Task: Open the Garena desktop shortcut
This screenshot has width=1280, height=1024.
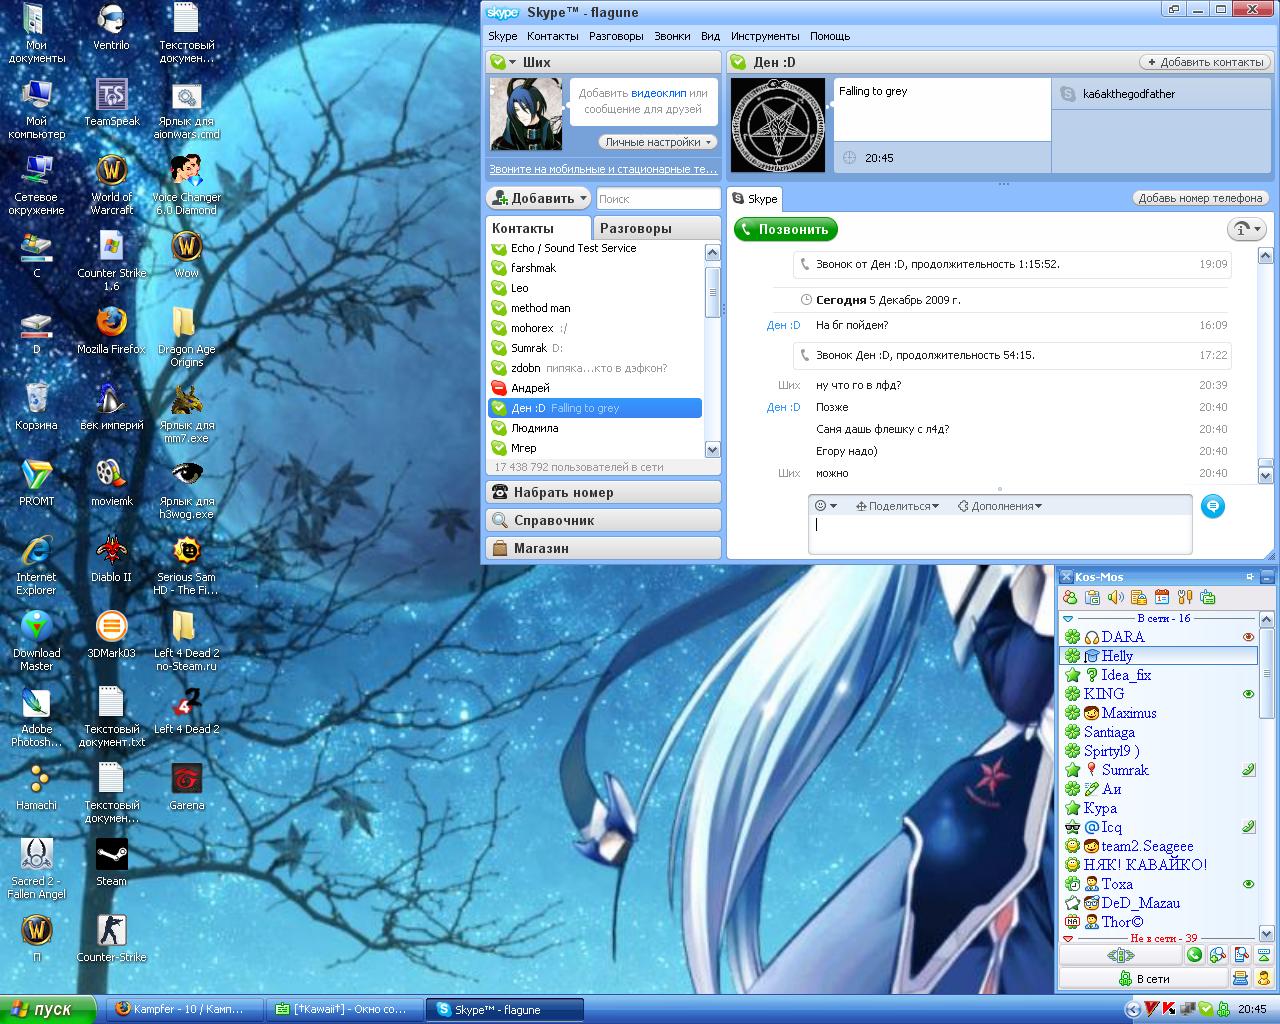Action: pyautogui.click(x=186, y=787)
